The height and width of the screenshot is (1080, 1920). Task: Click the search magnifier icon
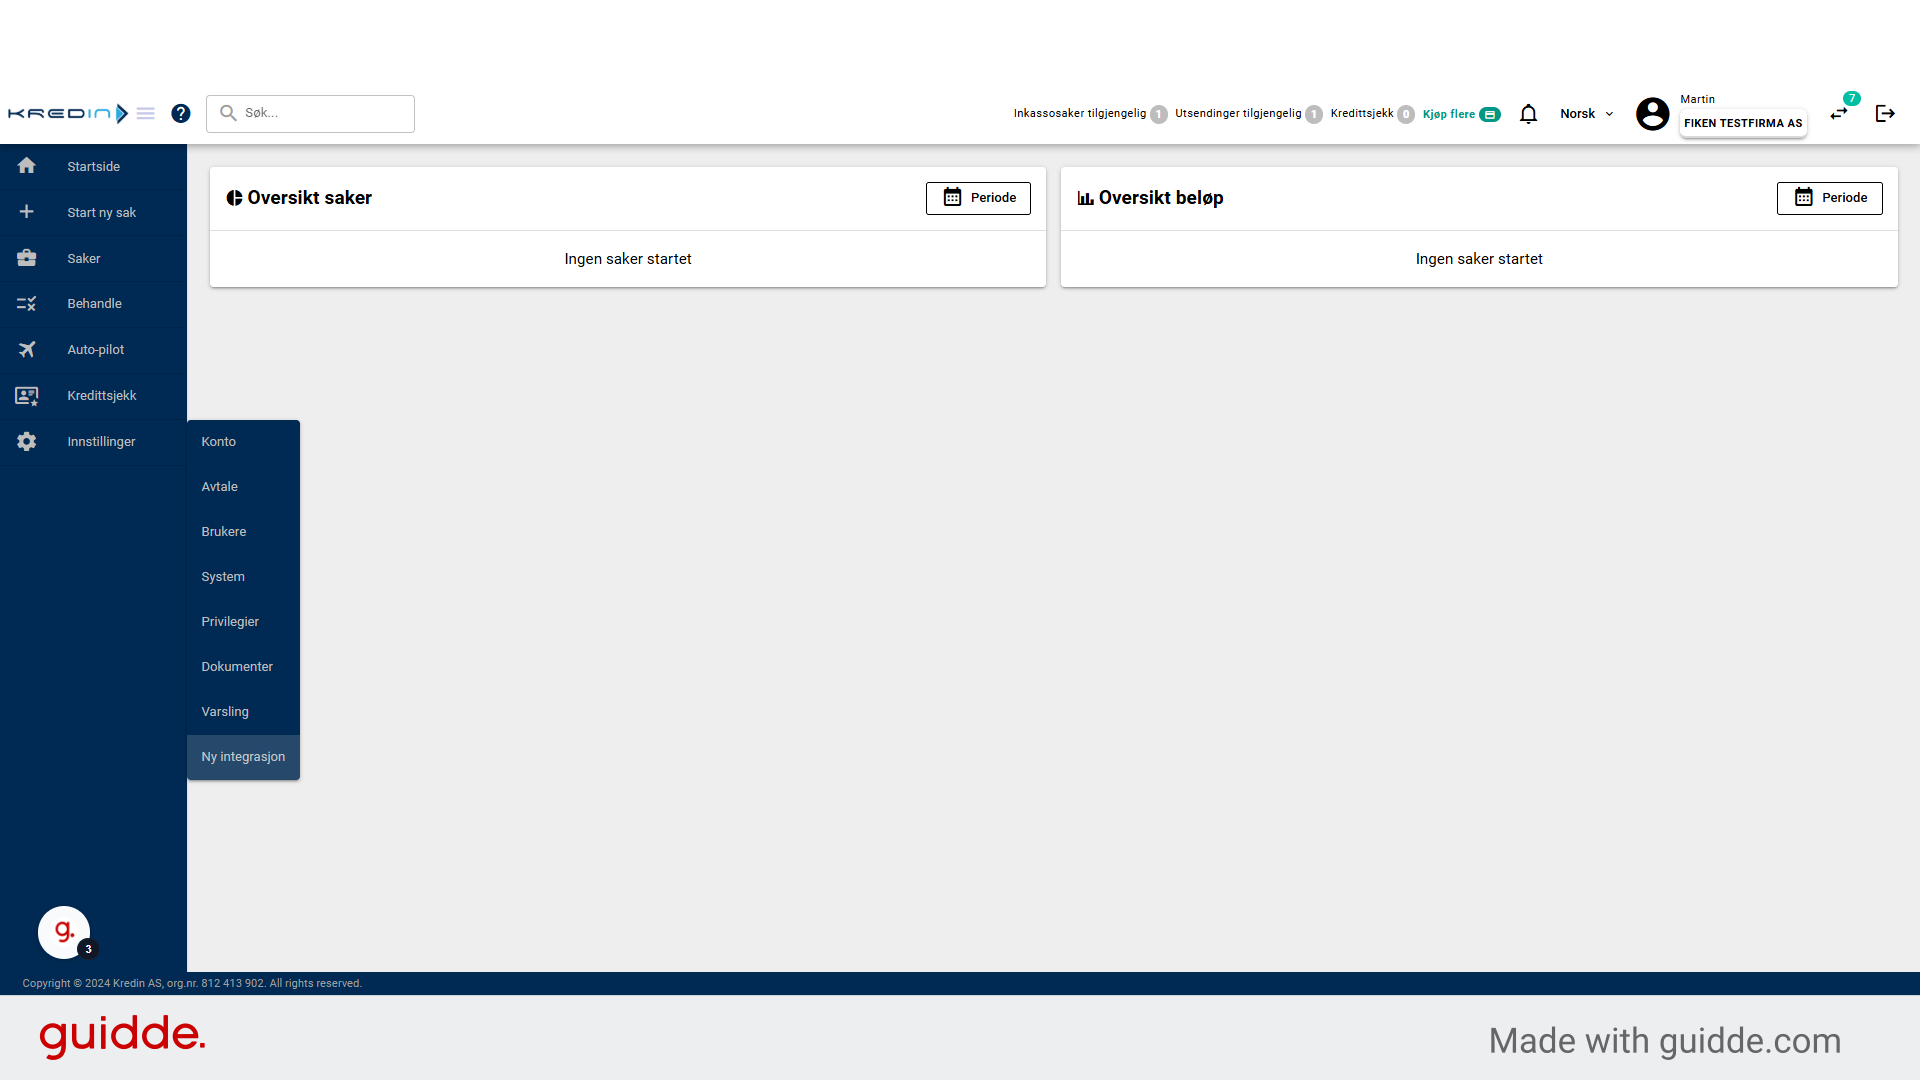(x=228, y=113)
